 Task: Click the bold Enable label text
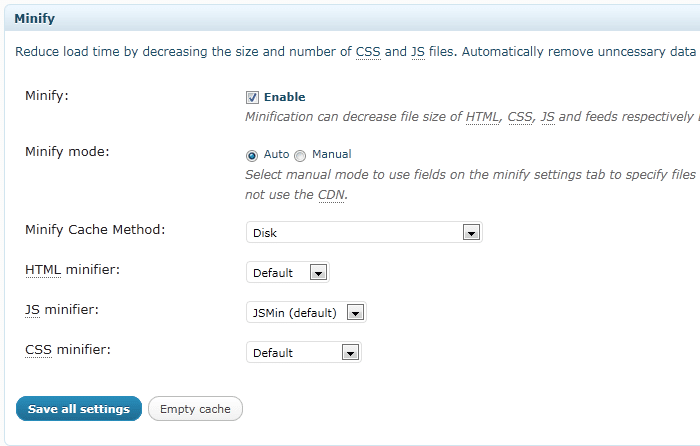pos(284,97)
